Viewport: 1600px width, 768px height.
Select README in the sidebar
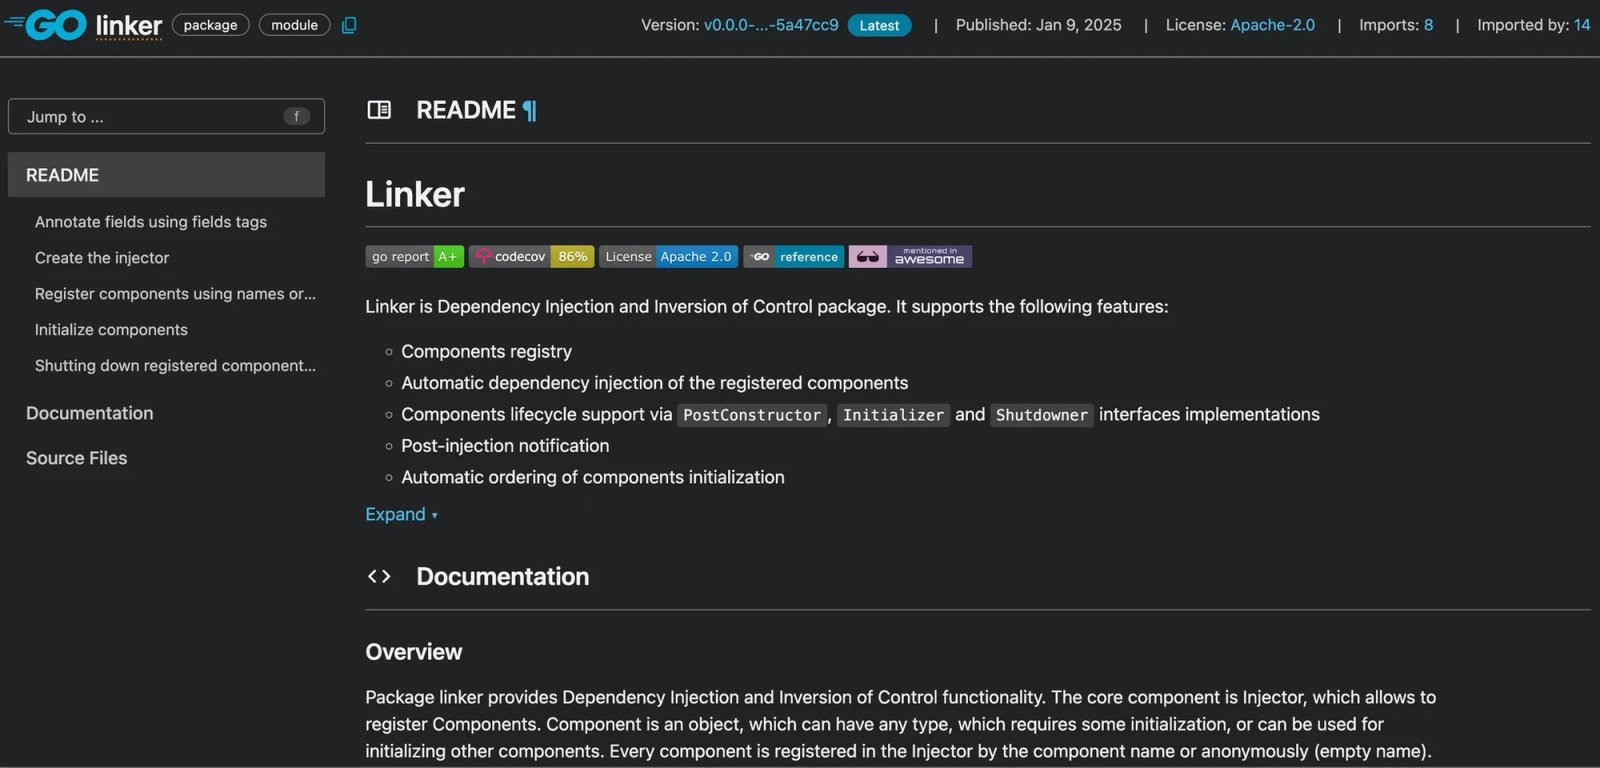click(x=166, y=175)
